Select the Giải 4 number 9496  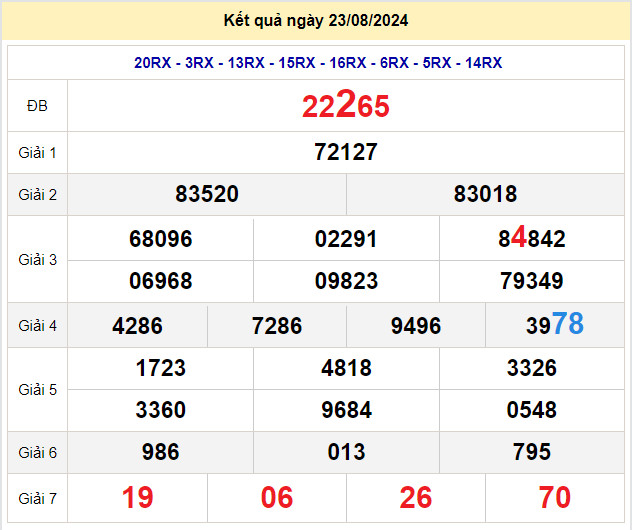[416, 326]
